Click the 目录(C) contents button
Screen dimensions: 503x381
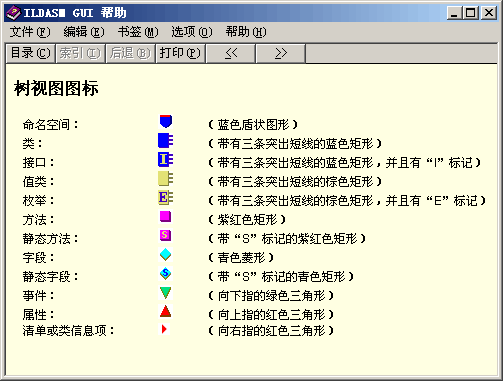(x=30, y=53)
